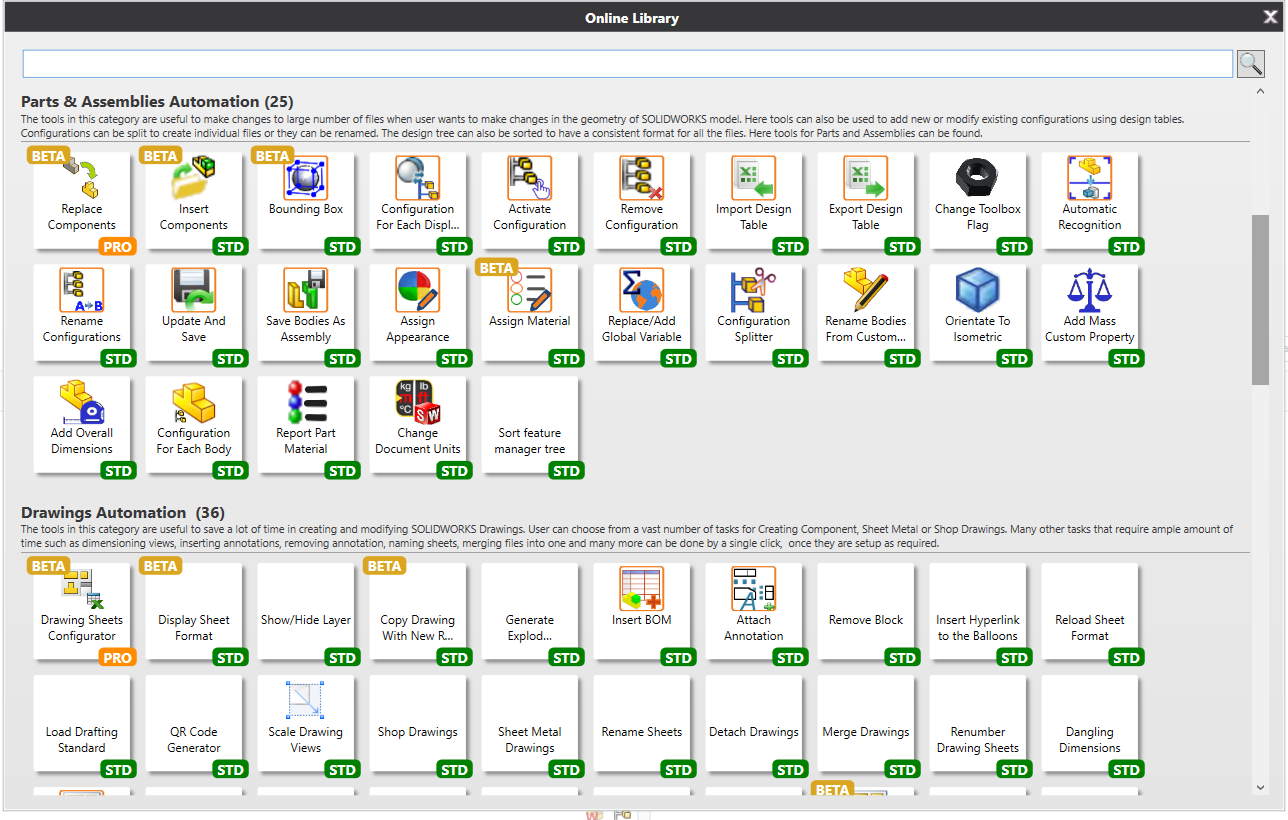Select the Display Sheet Format tile
The height and width of the screenshot is (820, 1288).
click(194, 612)
